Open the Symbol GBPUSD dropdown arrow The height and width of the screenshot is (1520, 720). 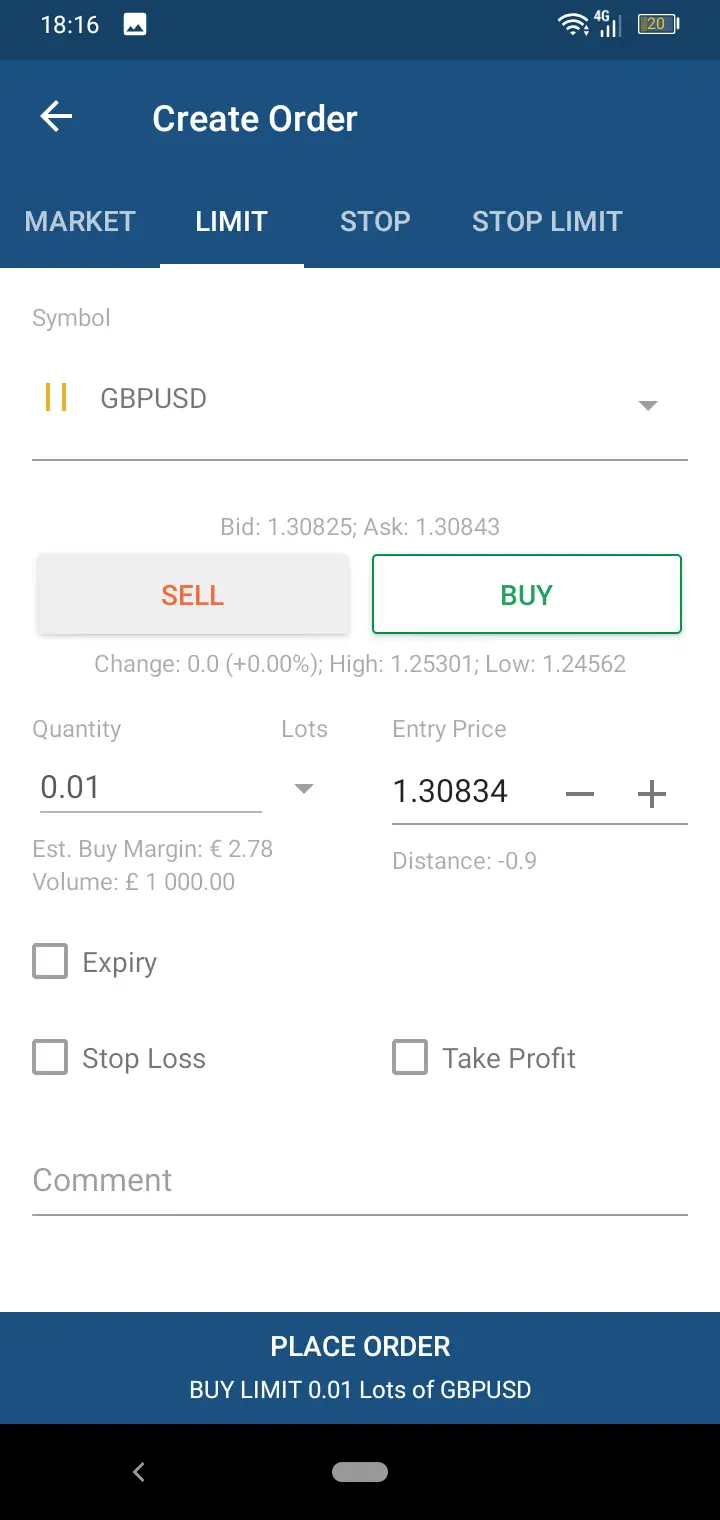click(x=648, y=405)
